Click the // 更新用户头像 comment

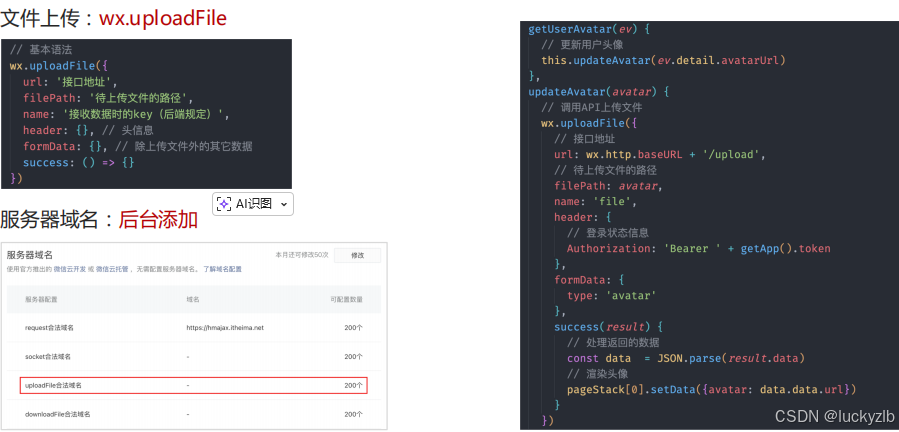(582, 44)
